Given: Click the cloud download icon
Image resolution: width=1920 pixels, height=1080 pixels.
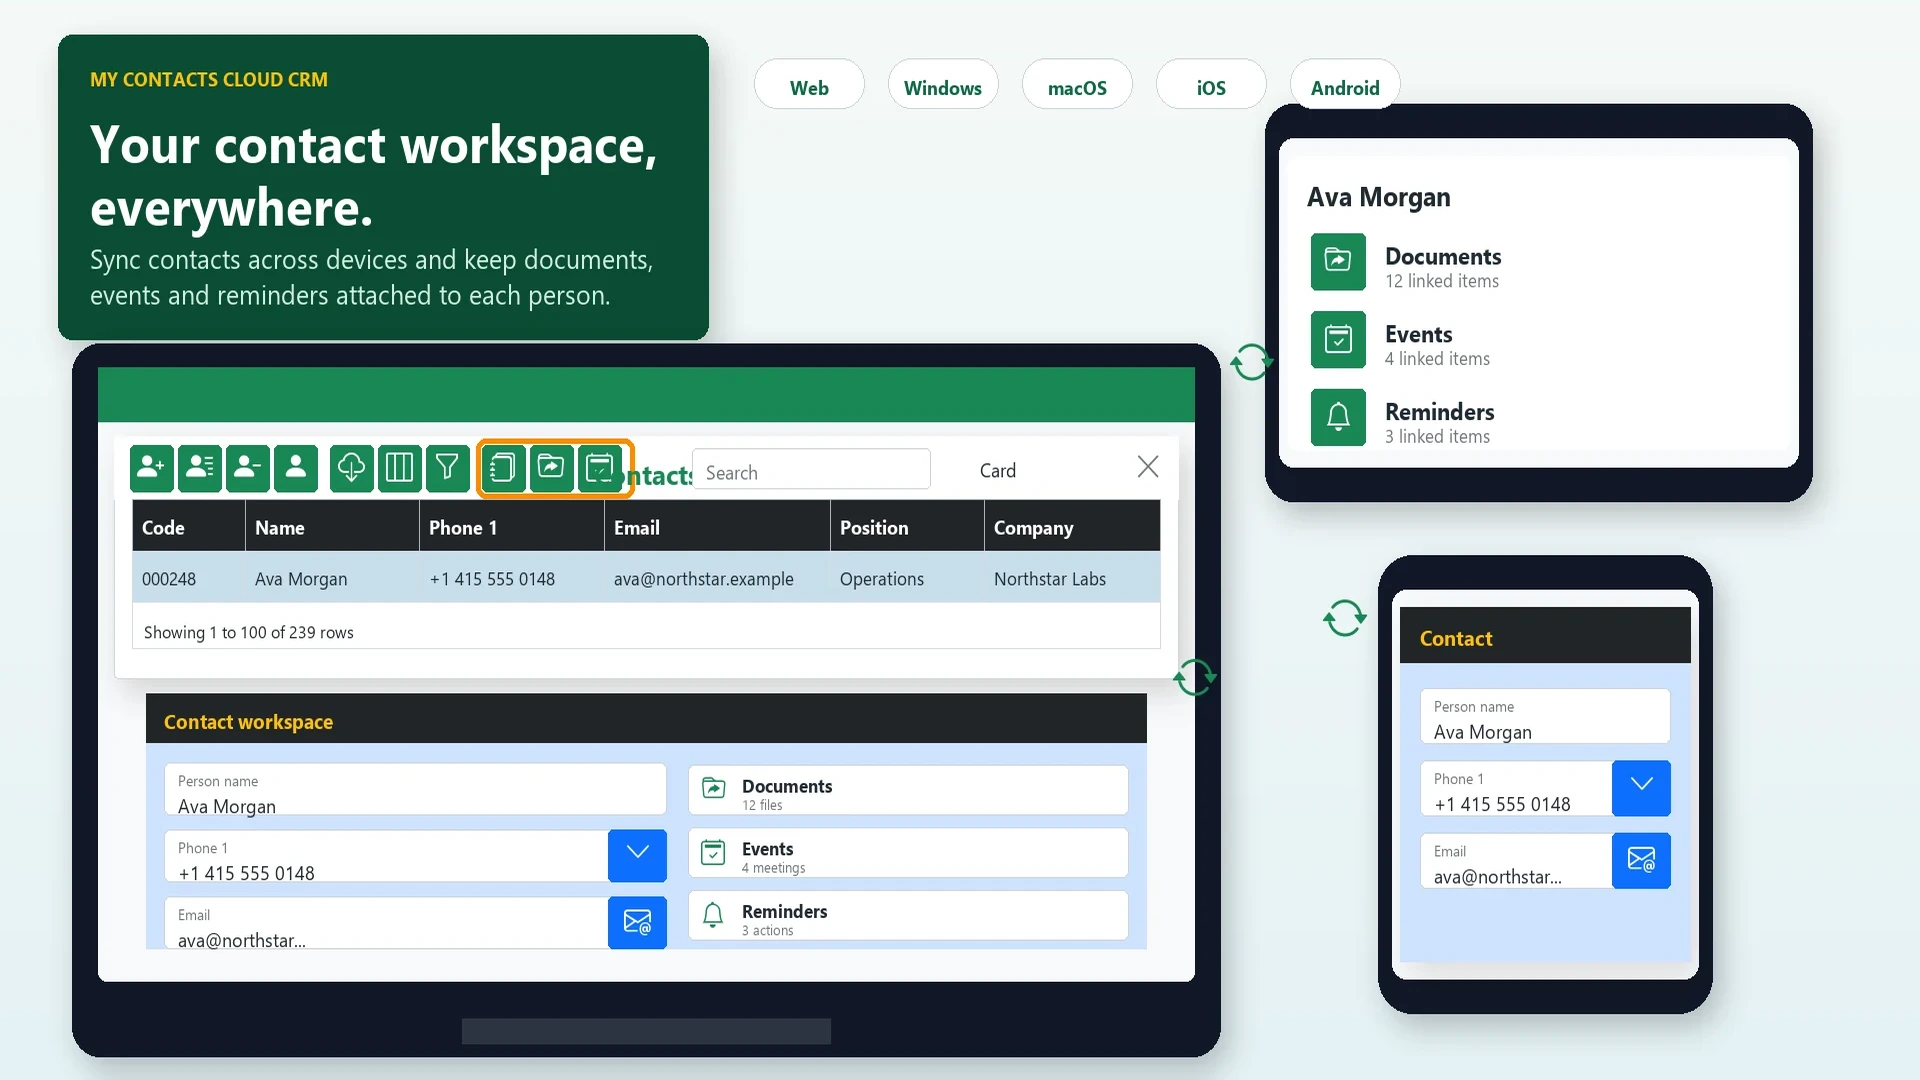Looking at the screenshot, I should [x=352, y=467].
